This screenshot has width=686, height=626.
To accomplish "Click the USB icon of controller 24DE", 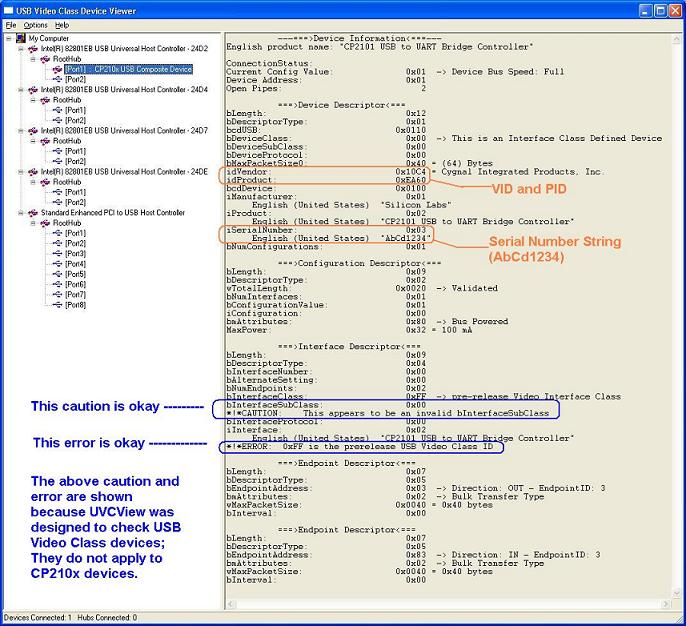I will click(x=33, y=172).
